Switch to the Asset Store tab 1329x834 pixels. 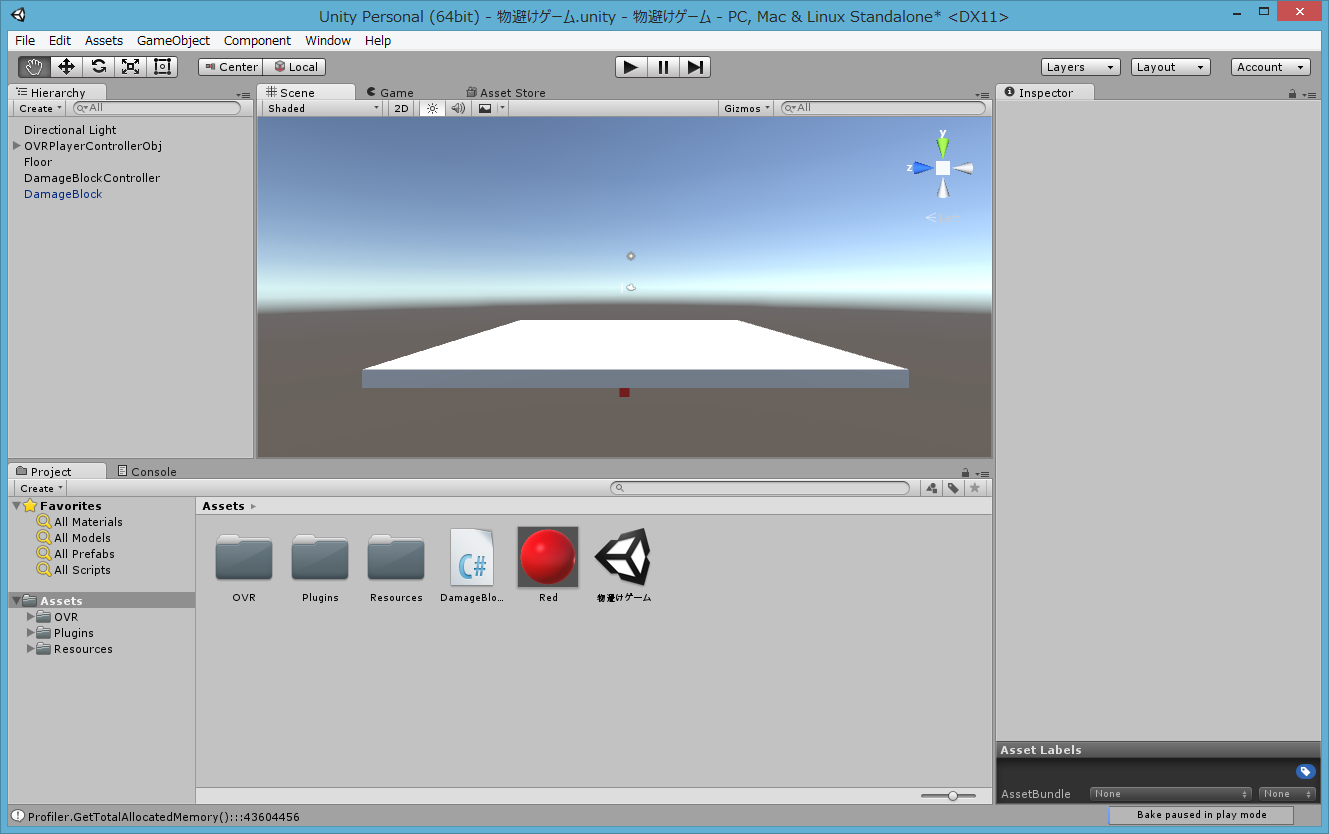coord(506,92)
